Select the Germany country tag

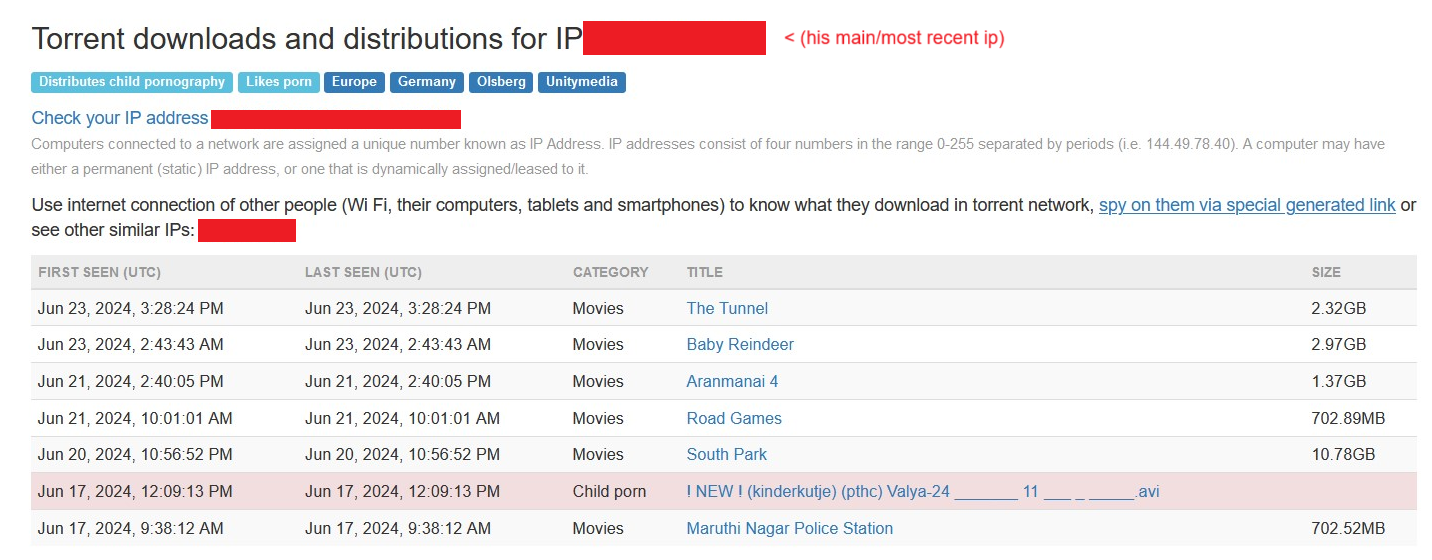pos(426,82)
